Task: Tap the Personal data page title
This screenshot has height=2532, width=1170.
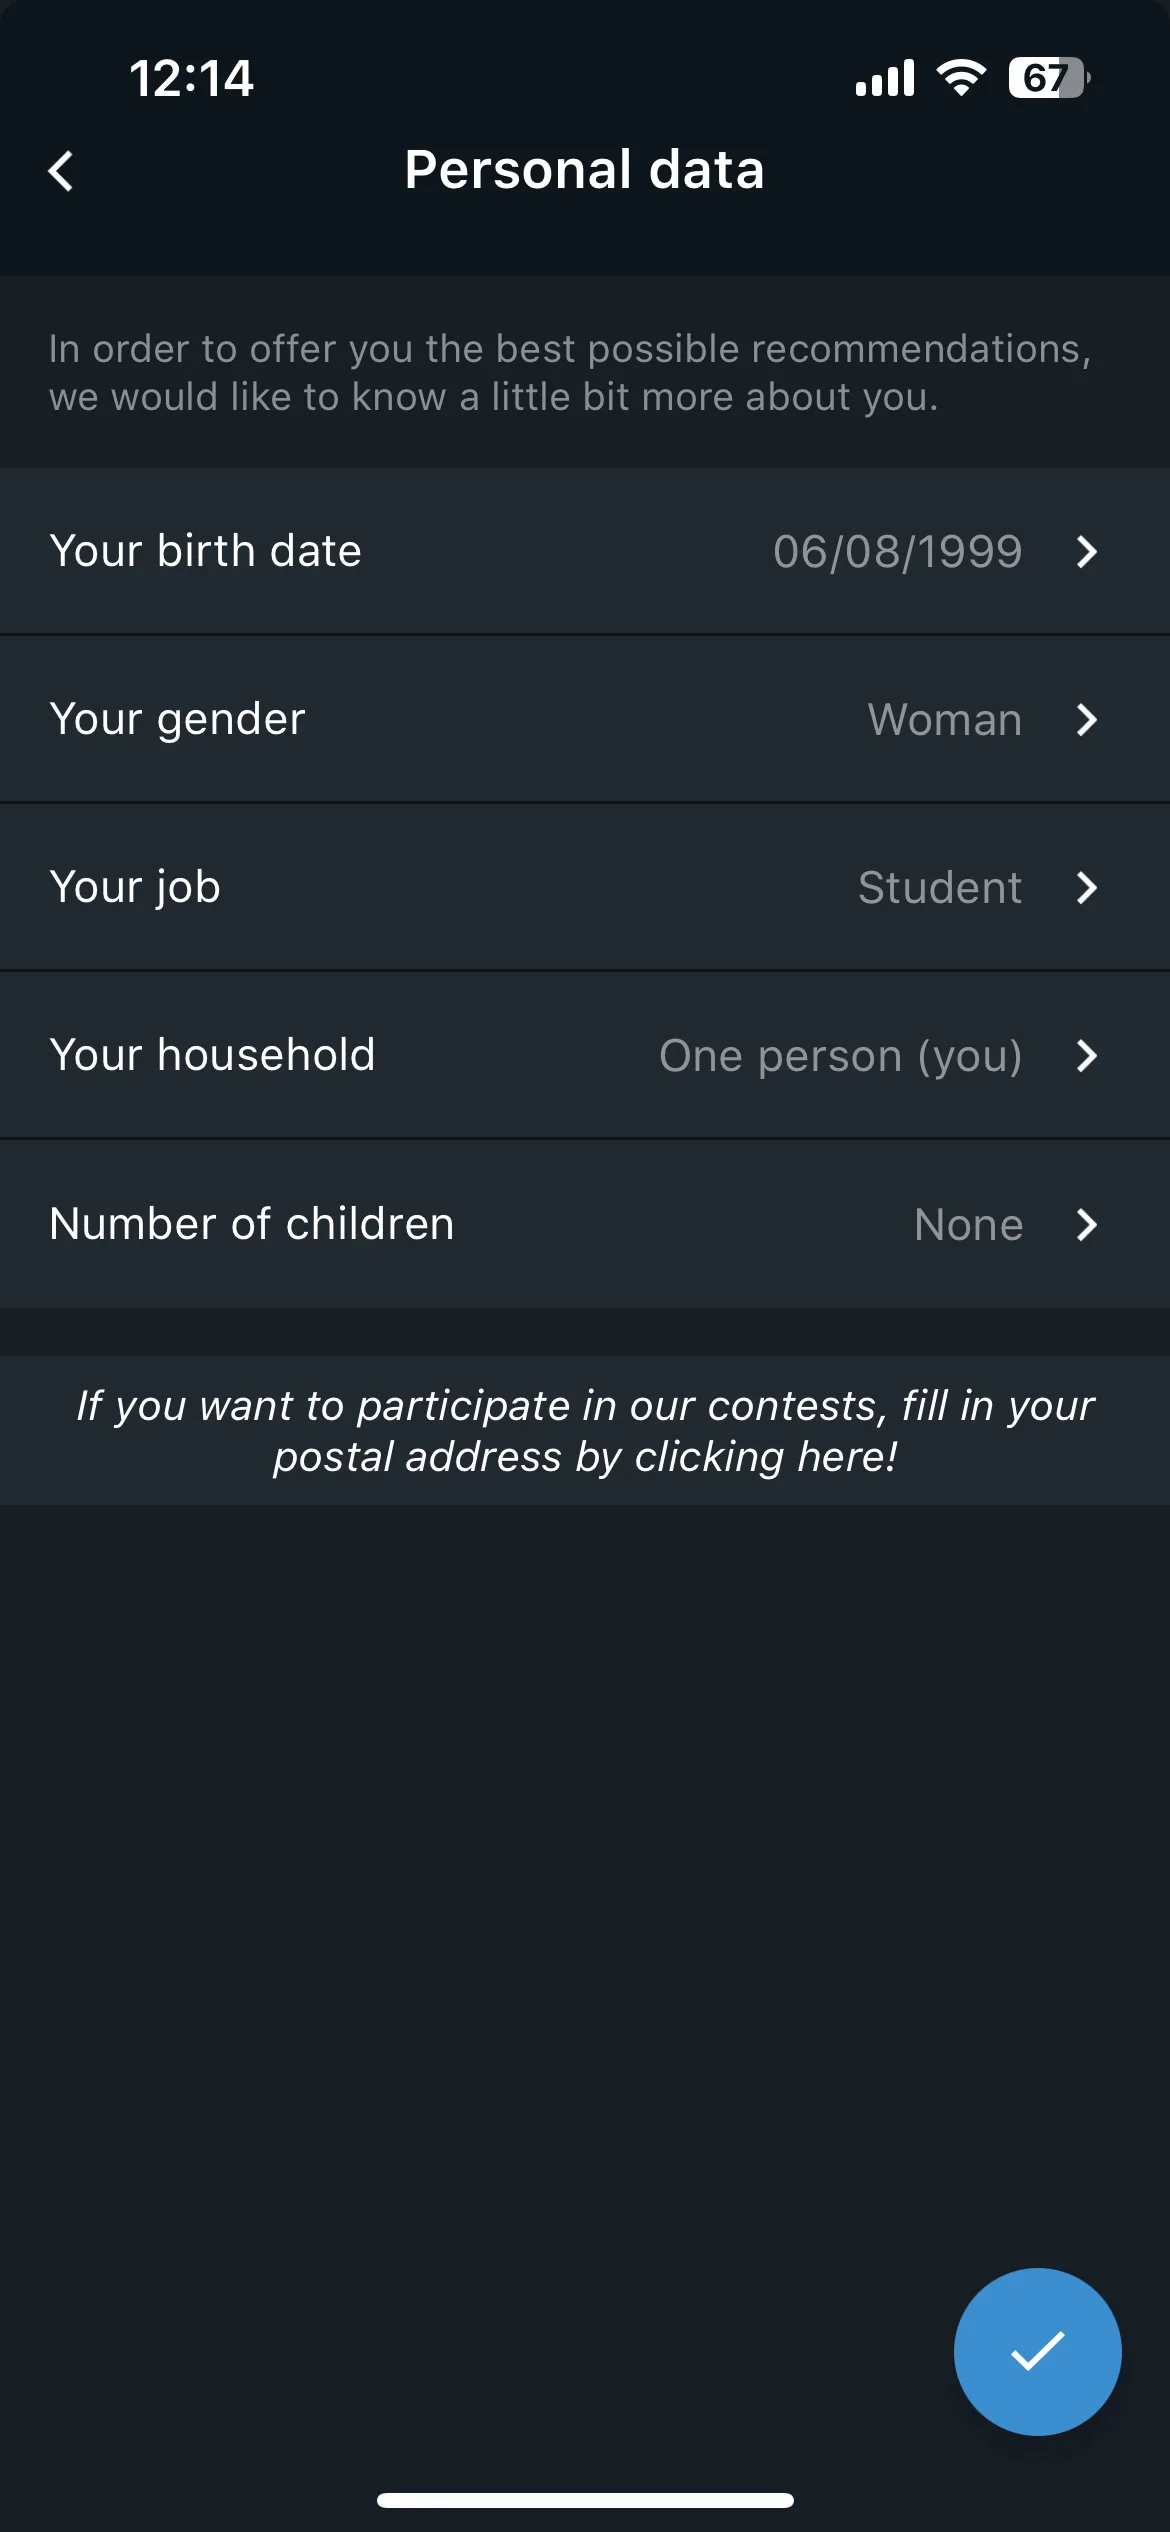Action: point(585,170)
